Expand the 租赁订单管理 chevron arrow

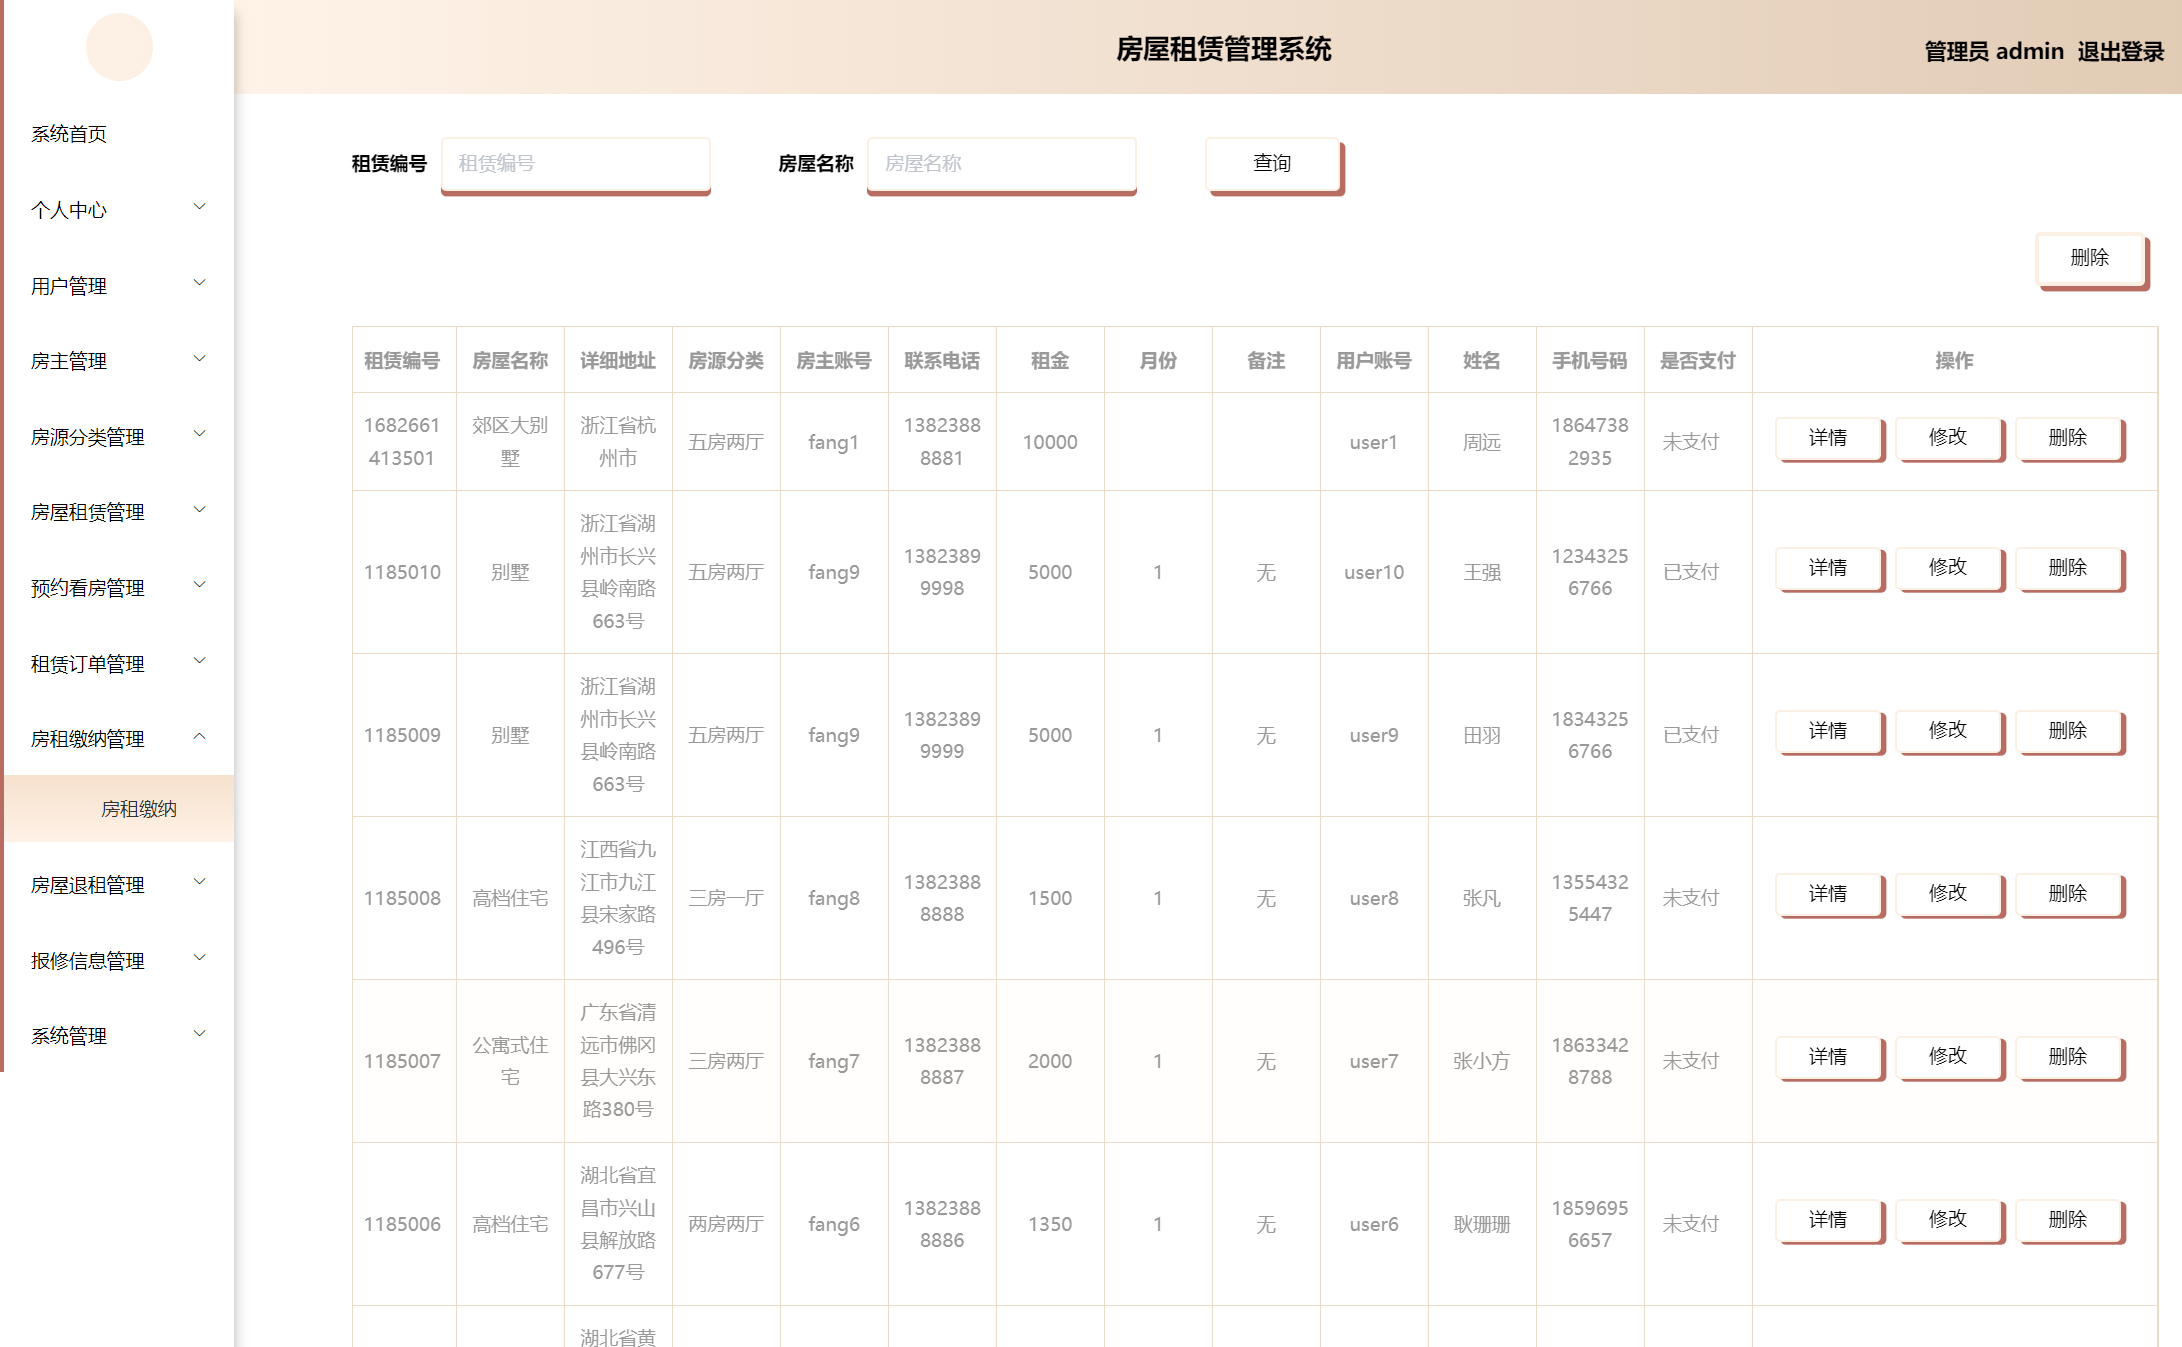(x=199, y=661)
